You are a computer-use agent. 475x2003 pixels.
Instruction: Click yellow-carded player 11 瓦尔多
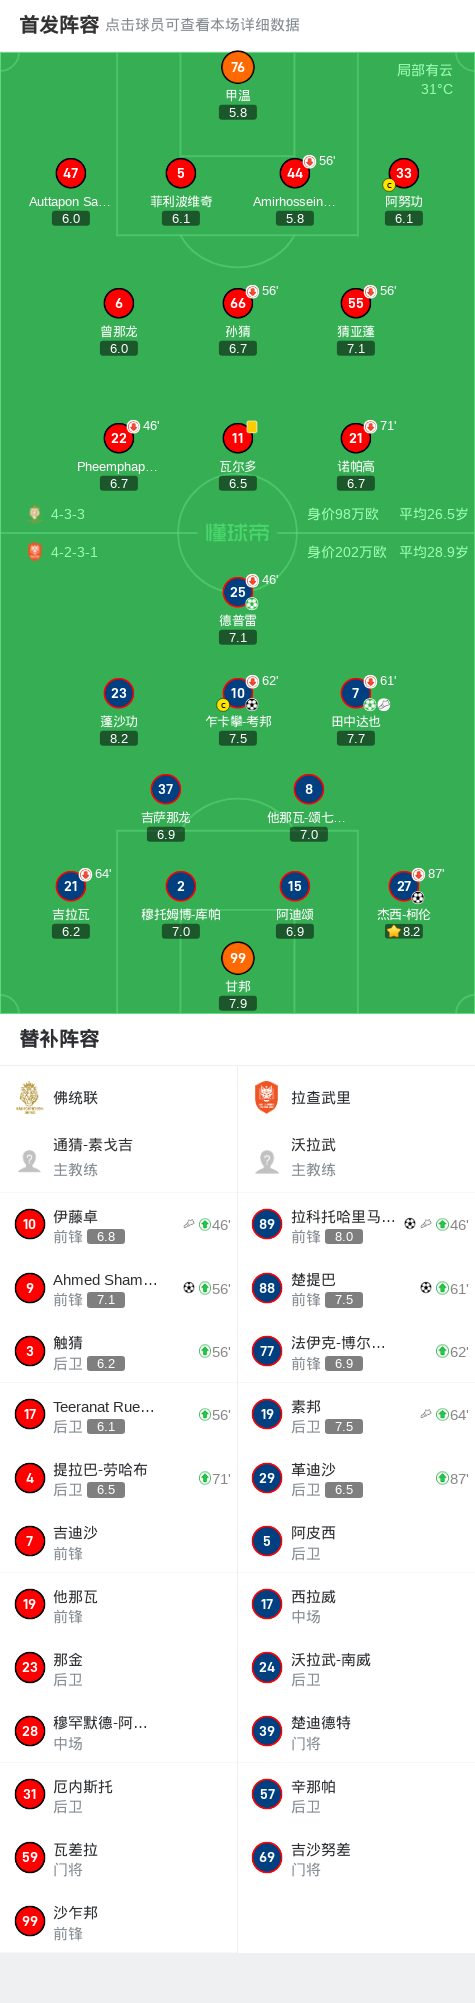(238, 438)
